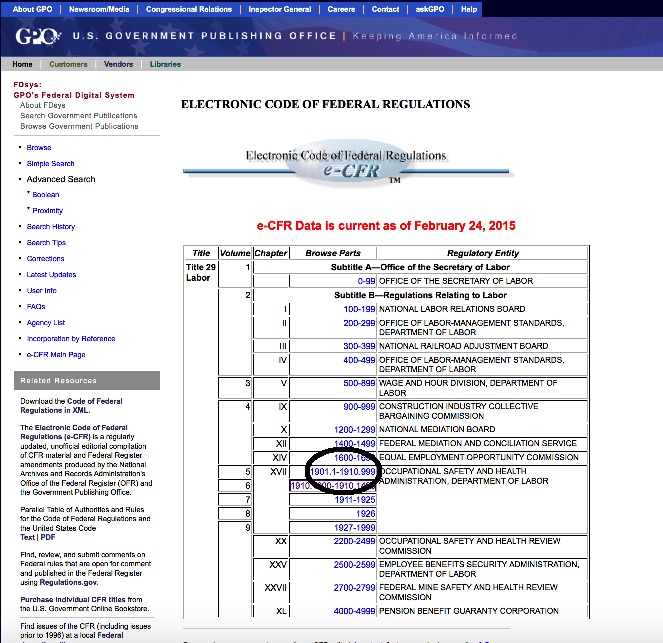Image resolution: width=663 pixels, height=643 pixels.
Task: Open Contact in top navigation
Action: (385, 9)
